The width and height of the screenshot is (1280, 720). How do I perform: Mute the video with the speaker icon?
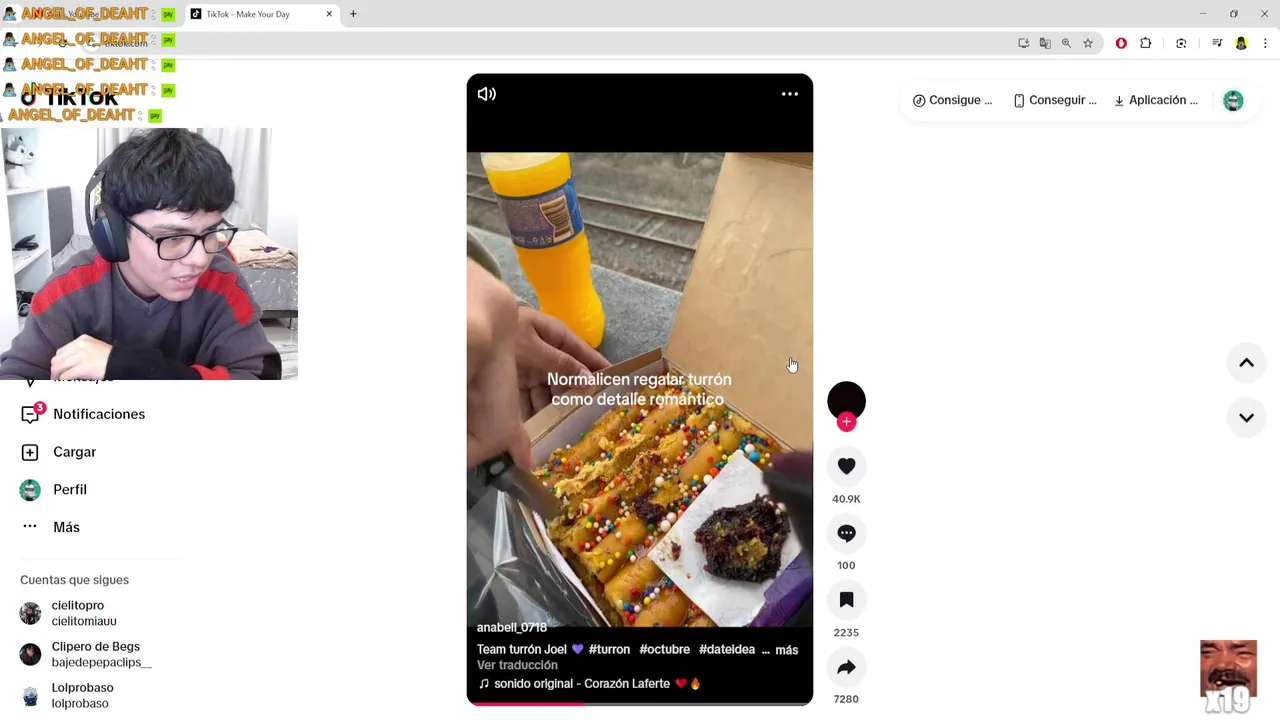click(x=487, y=94)
